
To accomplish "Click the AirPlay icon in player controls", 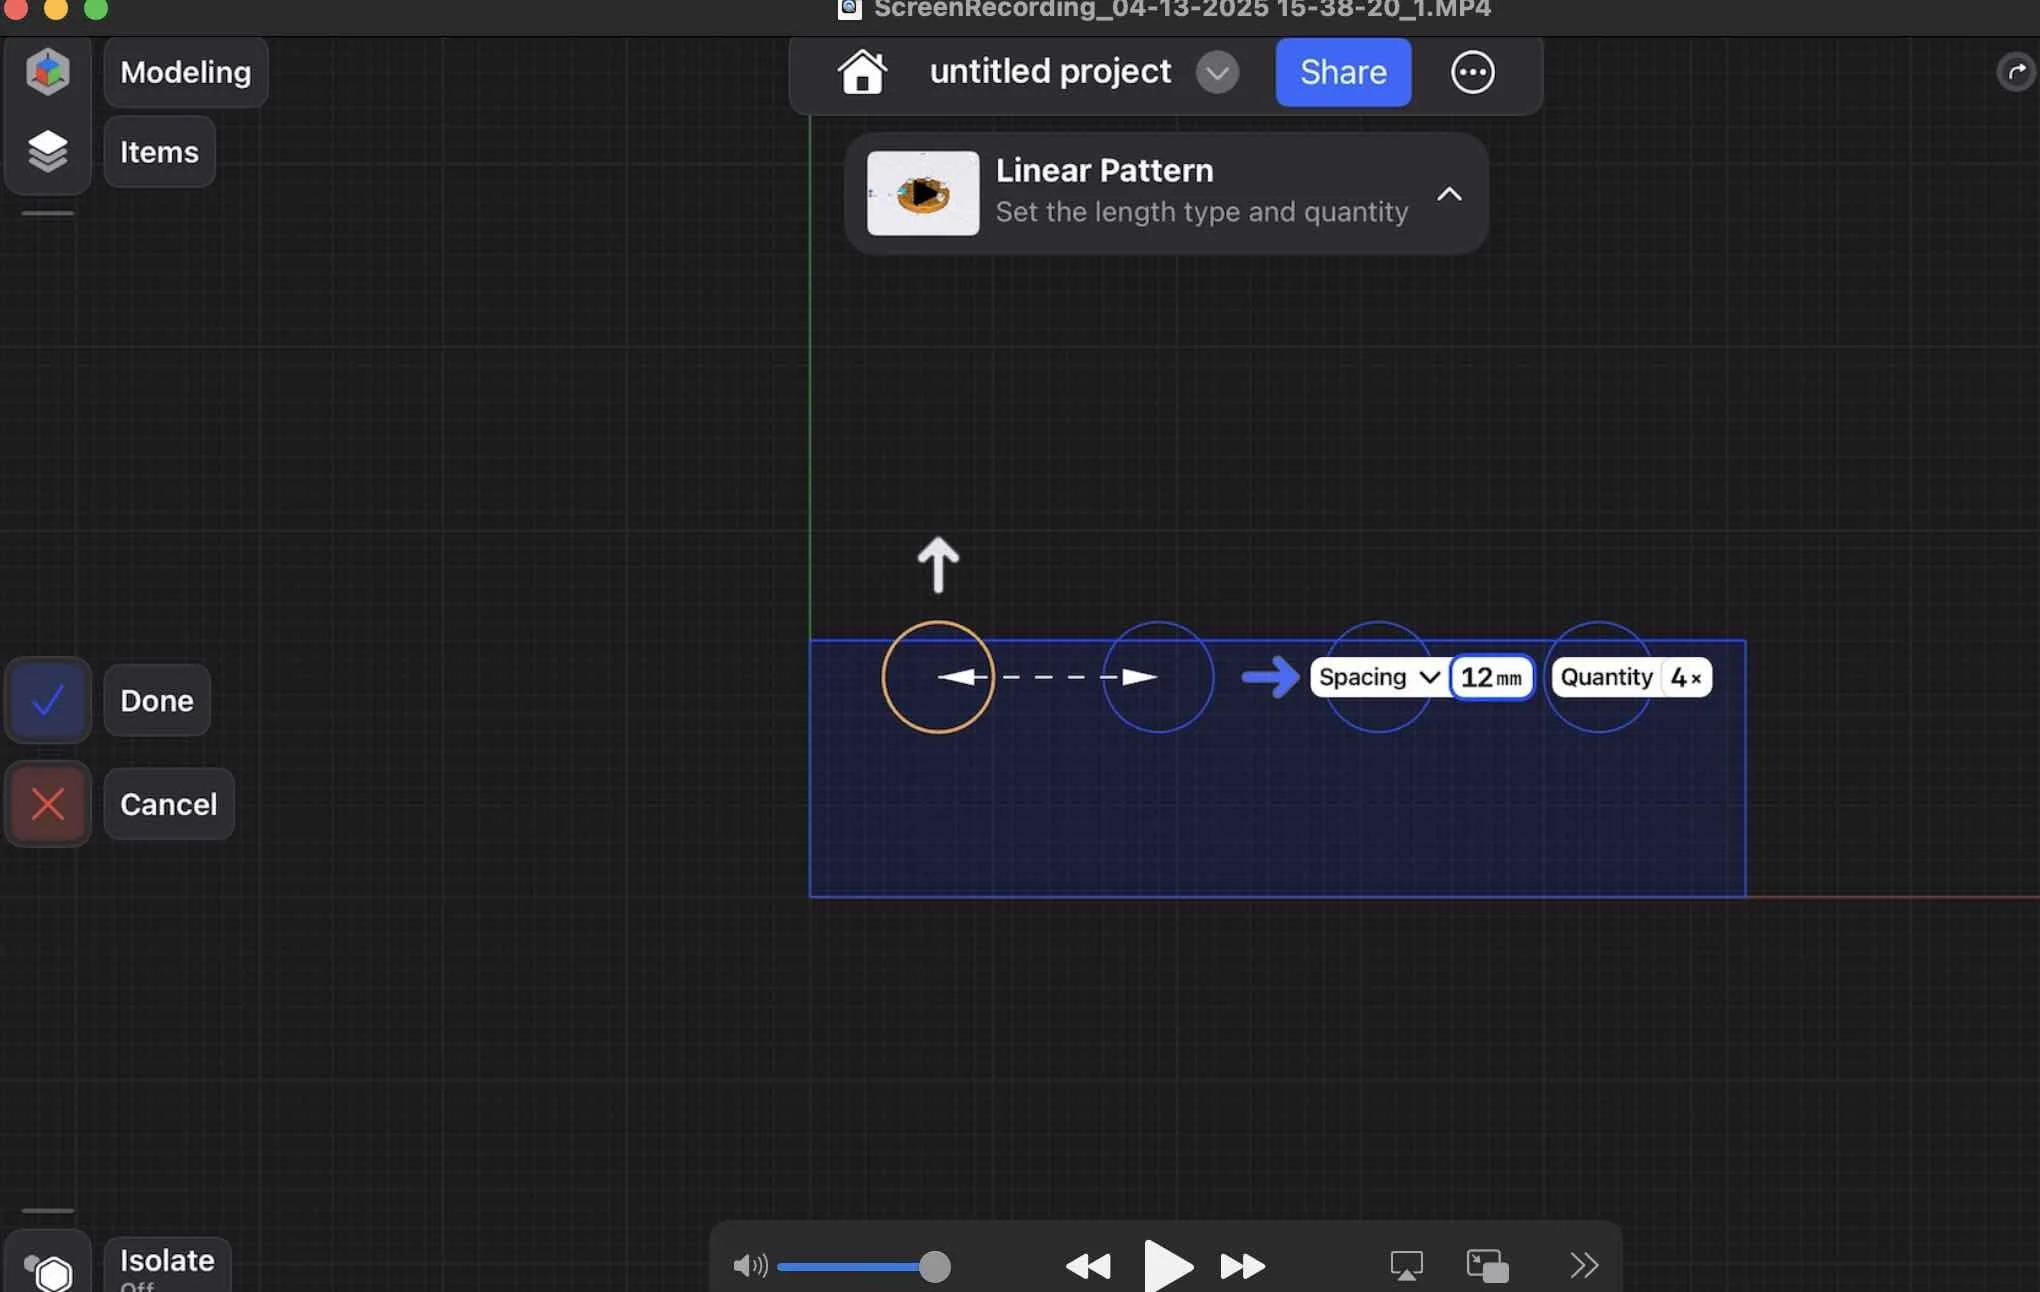I will click(1406, 1265).
